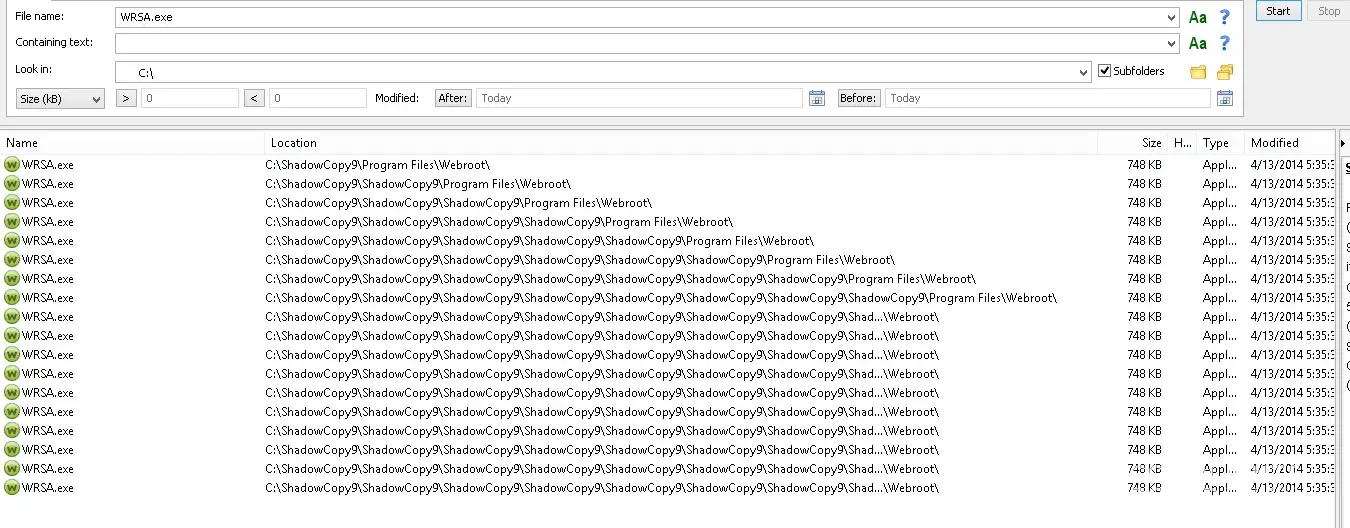This screenshot has height=528, width=1350.
Task: Toggle the Before: modified date button
Action: pyautogui.click(x=859, y=98)
